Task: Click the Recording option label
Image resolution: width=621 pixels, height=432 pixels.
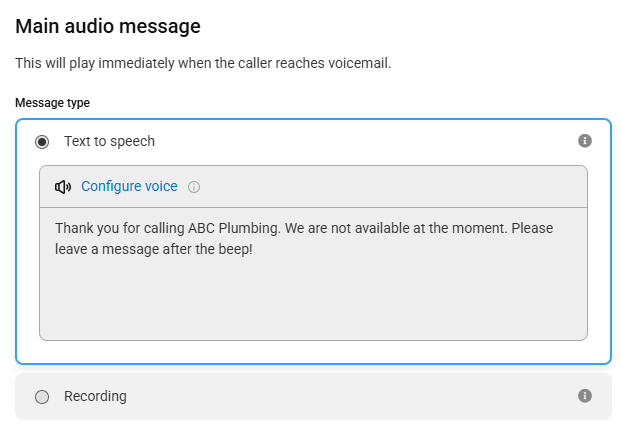Action: pyautogui.click(x=95, y=396)
